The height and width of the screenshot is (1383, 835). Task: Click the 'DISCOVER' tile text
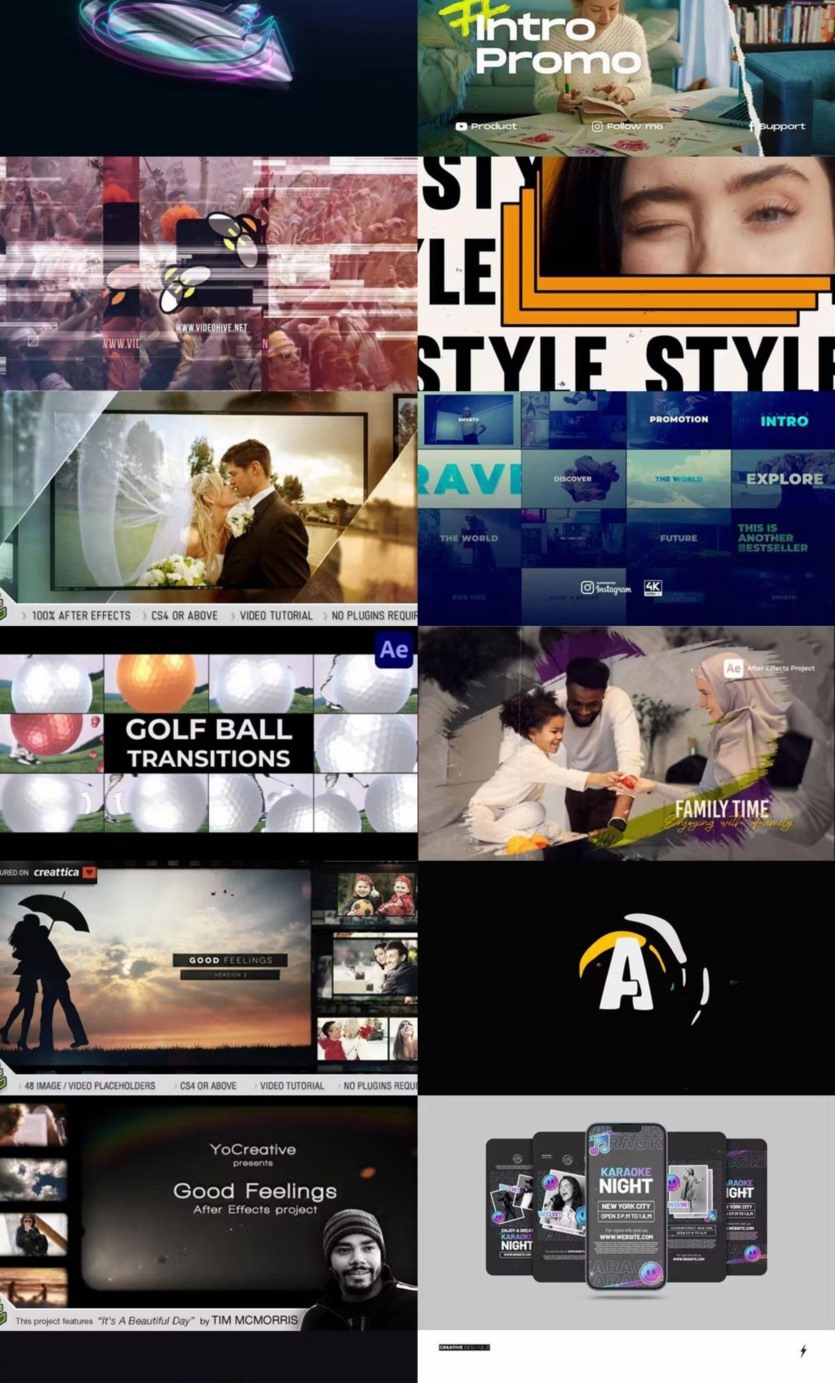tap(573, 479)
